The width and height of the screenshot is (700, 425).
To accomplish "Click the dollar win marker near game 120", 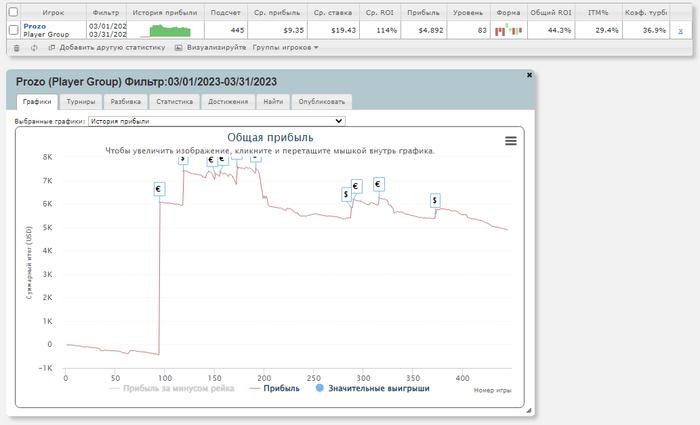I will click(x=183, y=160).
